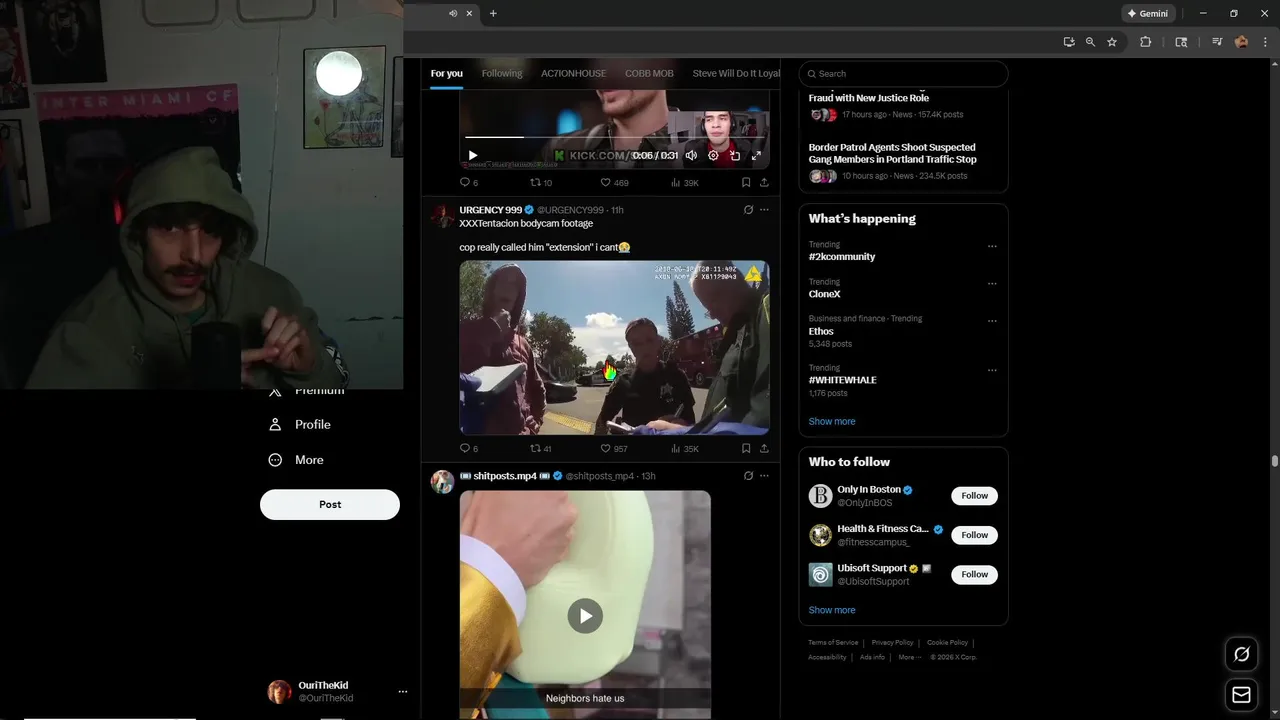Open the COBB MOB tab
The height and width of the screenshot is (720, 1280).
649,73
